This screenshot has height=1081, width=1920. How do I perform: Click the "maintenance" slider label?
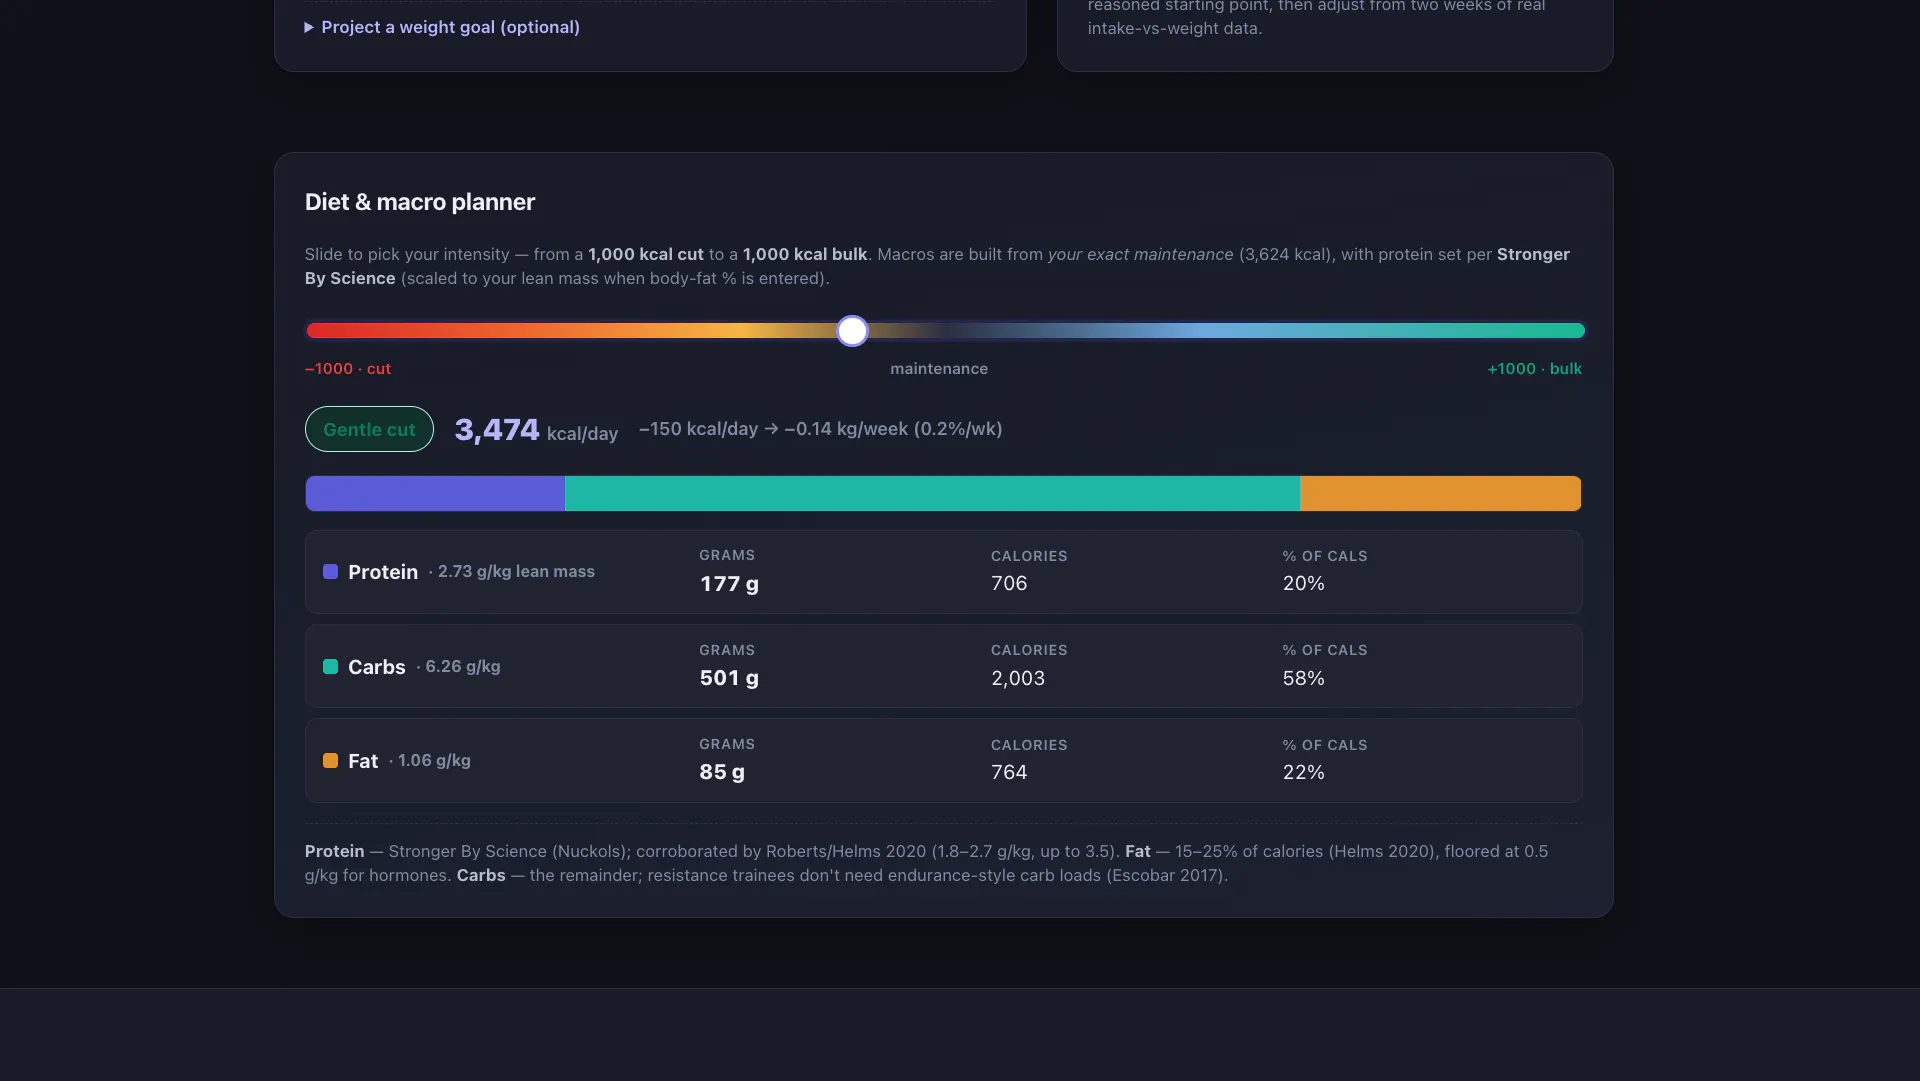coord(939,369)
